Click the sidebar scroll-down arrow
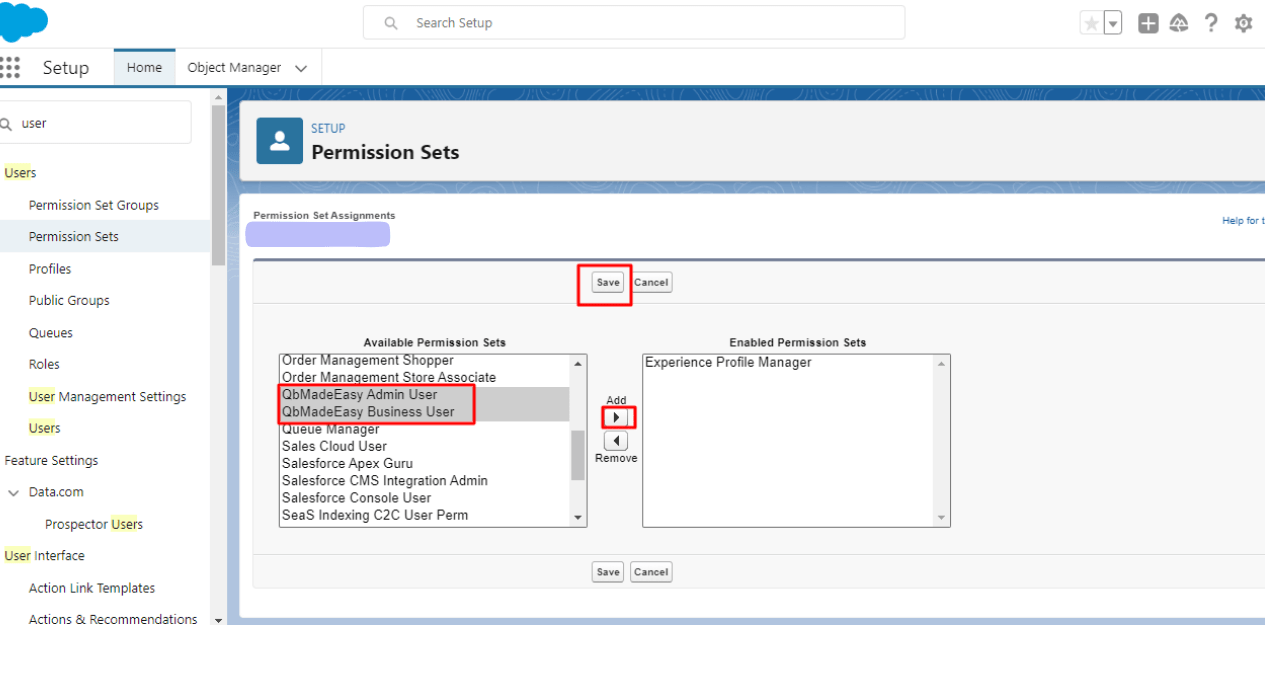The image size is (1265, 673). click(218, 620)
